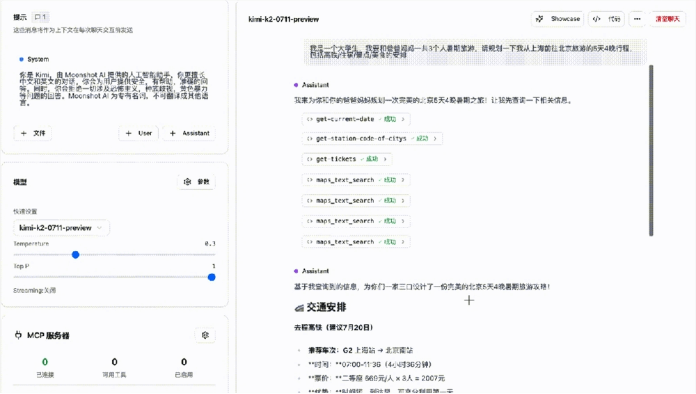Adjust the Temperature slider handle
This screenshot has width=696, height=394.
coord(75,255)
